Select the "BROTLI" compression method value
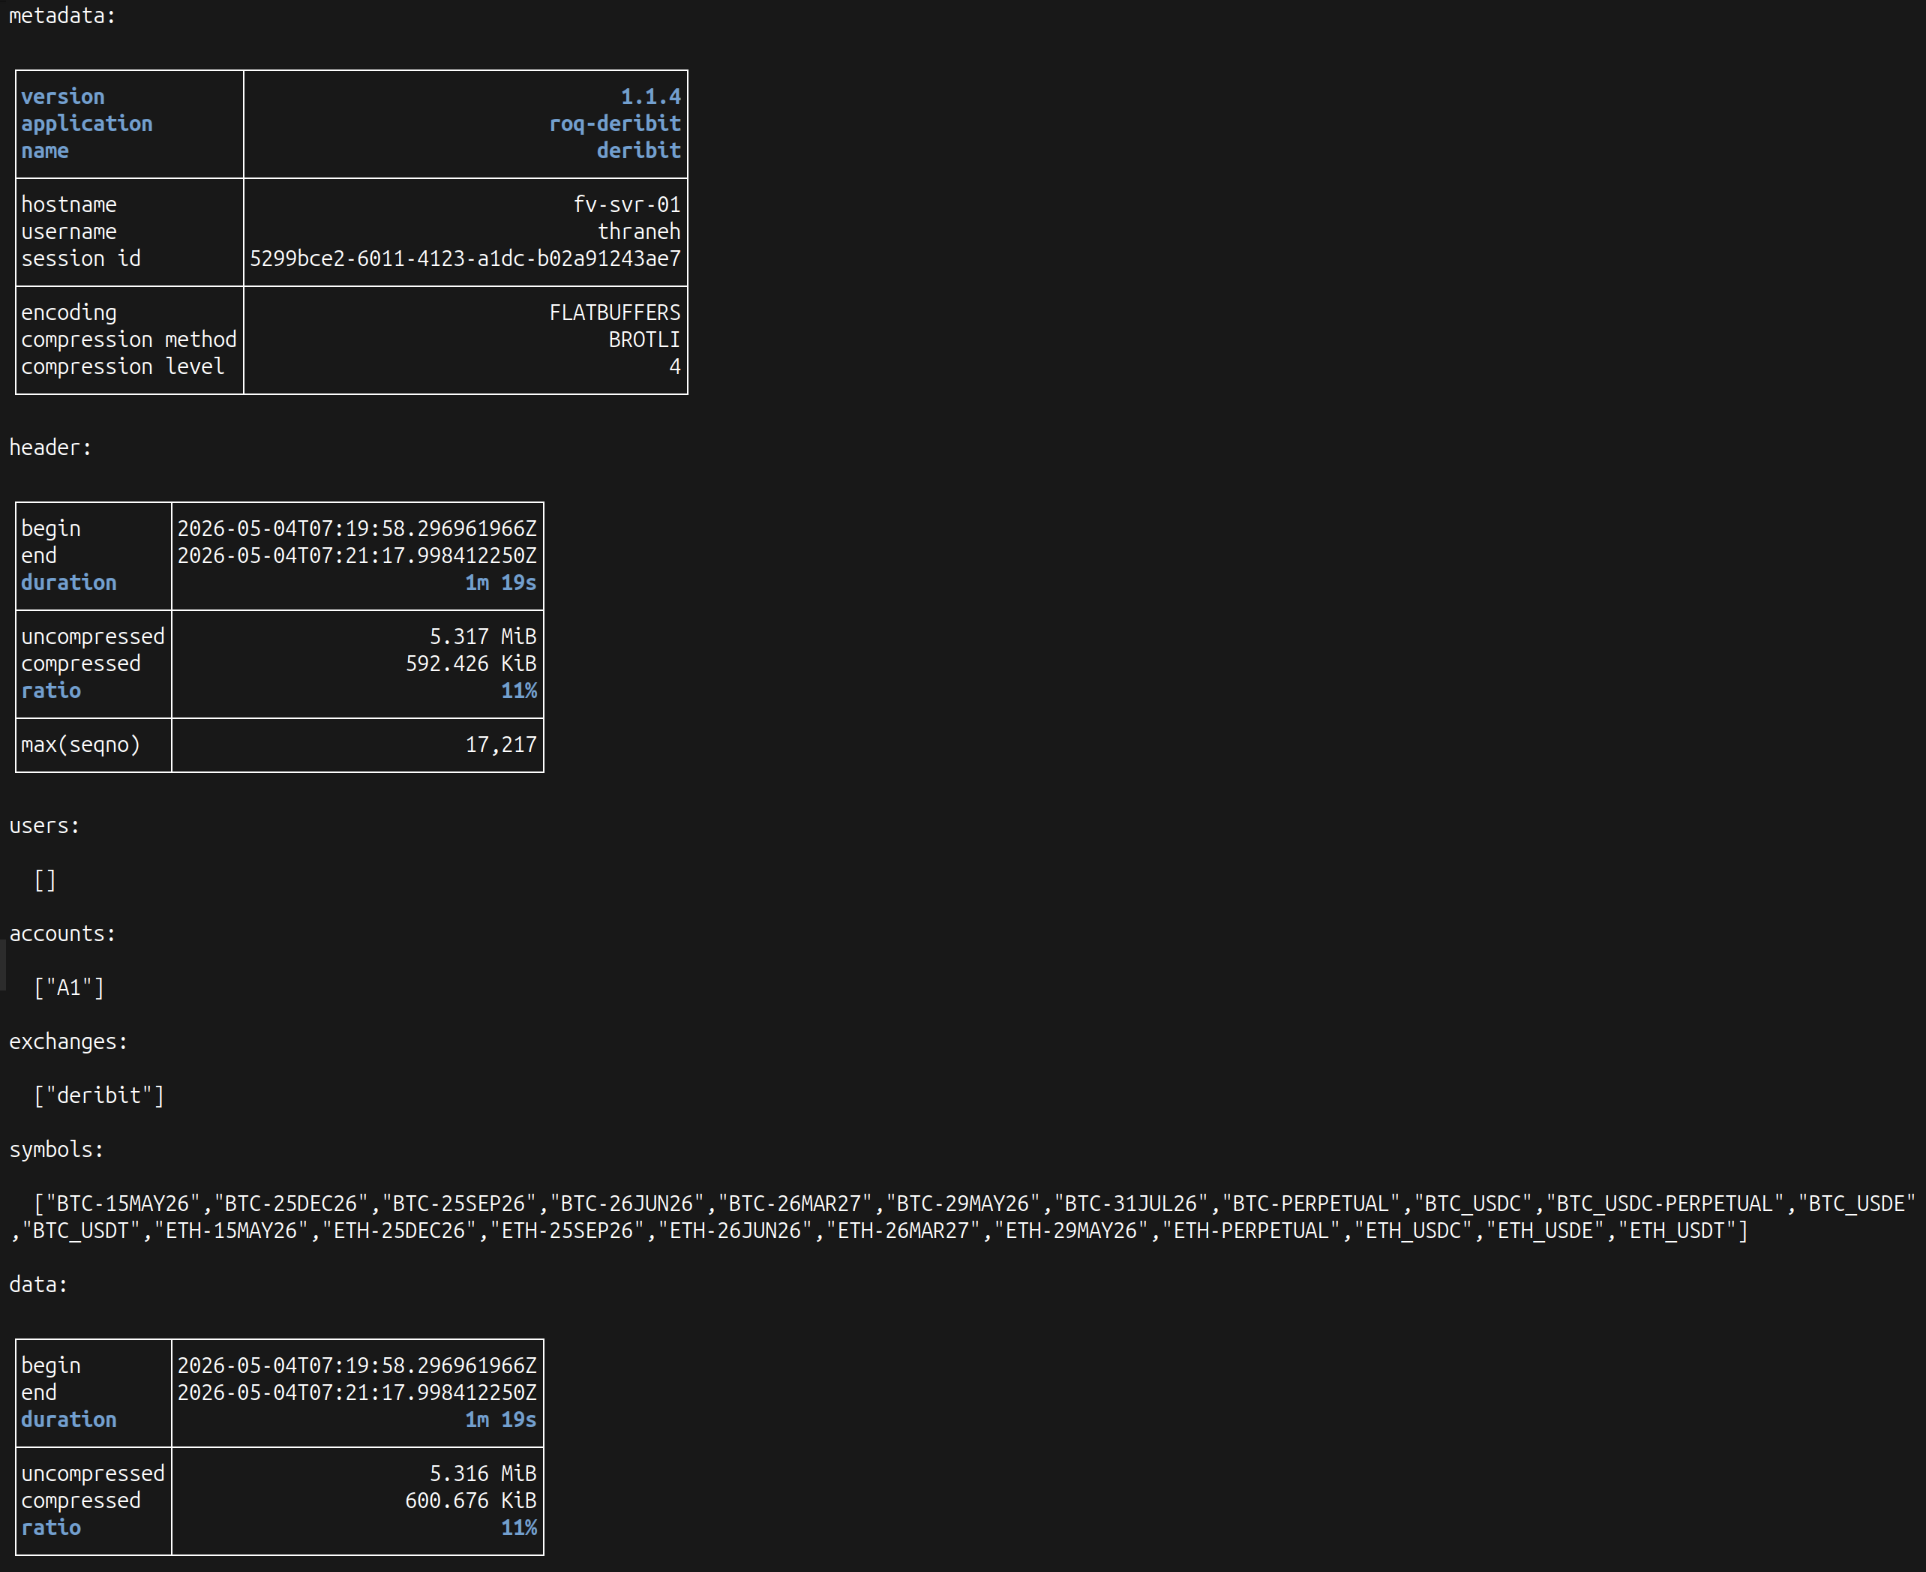Viewport: 1926px width, 1572px height. coord(644,340)
